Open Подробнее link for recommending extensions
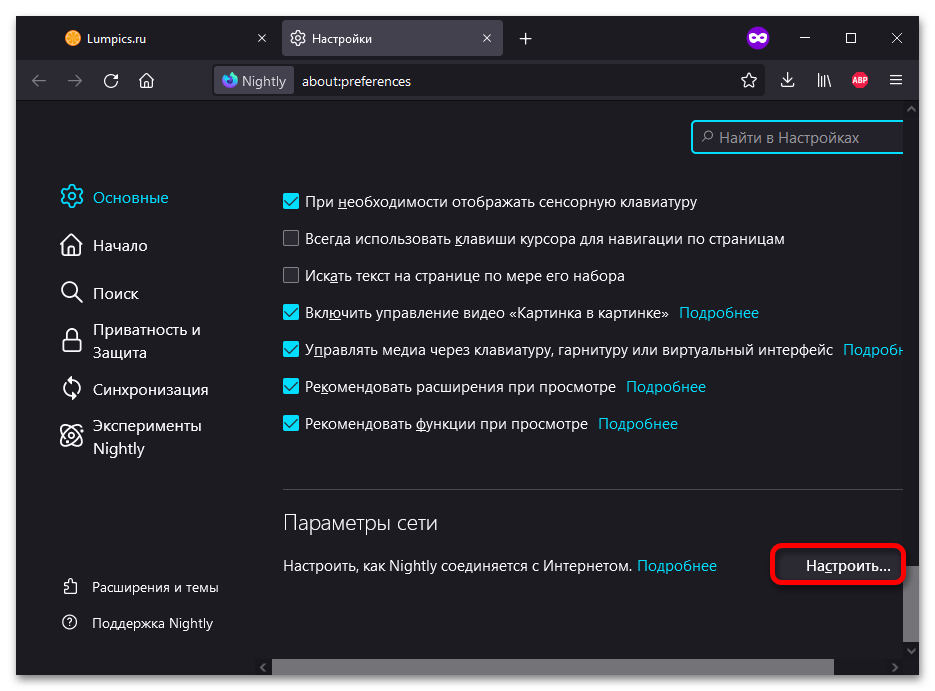 point(666,387)
